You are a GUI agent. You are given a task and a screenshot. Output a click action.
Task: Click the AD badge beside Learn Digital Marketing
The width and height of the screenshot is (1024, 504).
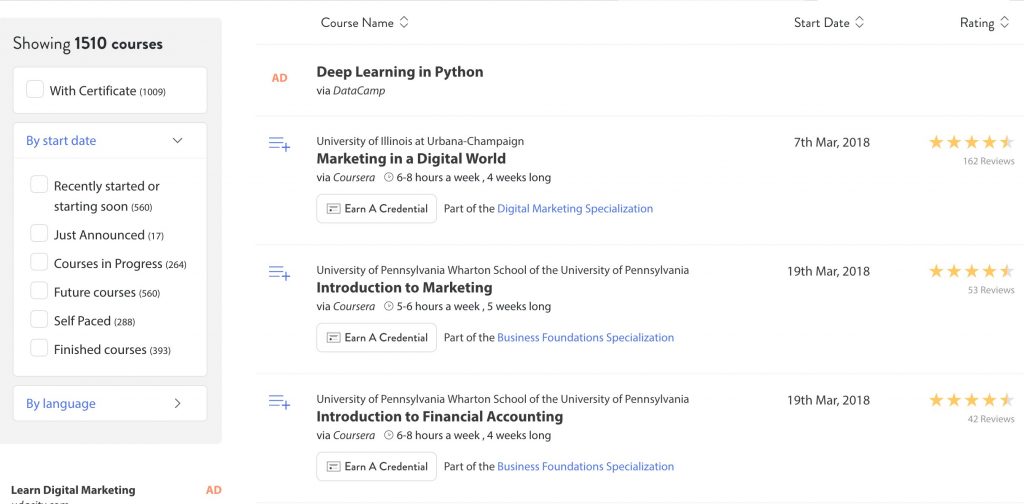coord(214,490)
